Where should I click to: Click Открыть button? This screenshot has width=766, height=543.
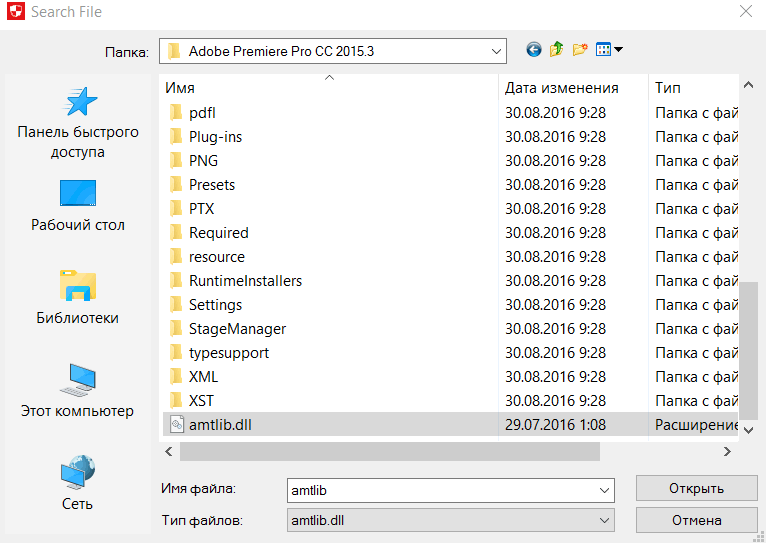[x=697, y=488]
